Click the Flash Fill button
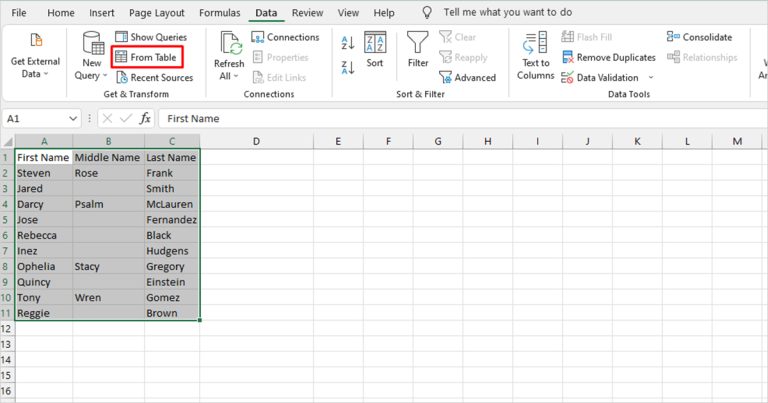768x403 pixels. tap(587, 37)
